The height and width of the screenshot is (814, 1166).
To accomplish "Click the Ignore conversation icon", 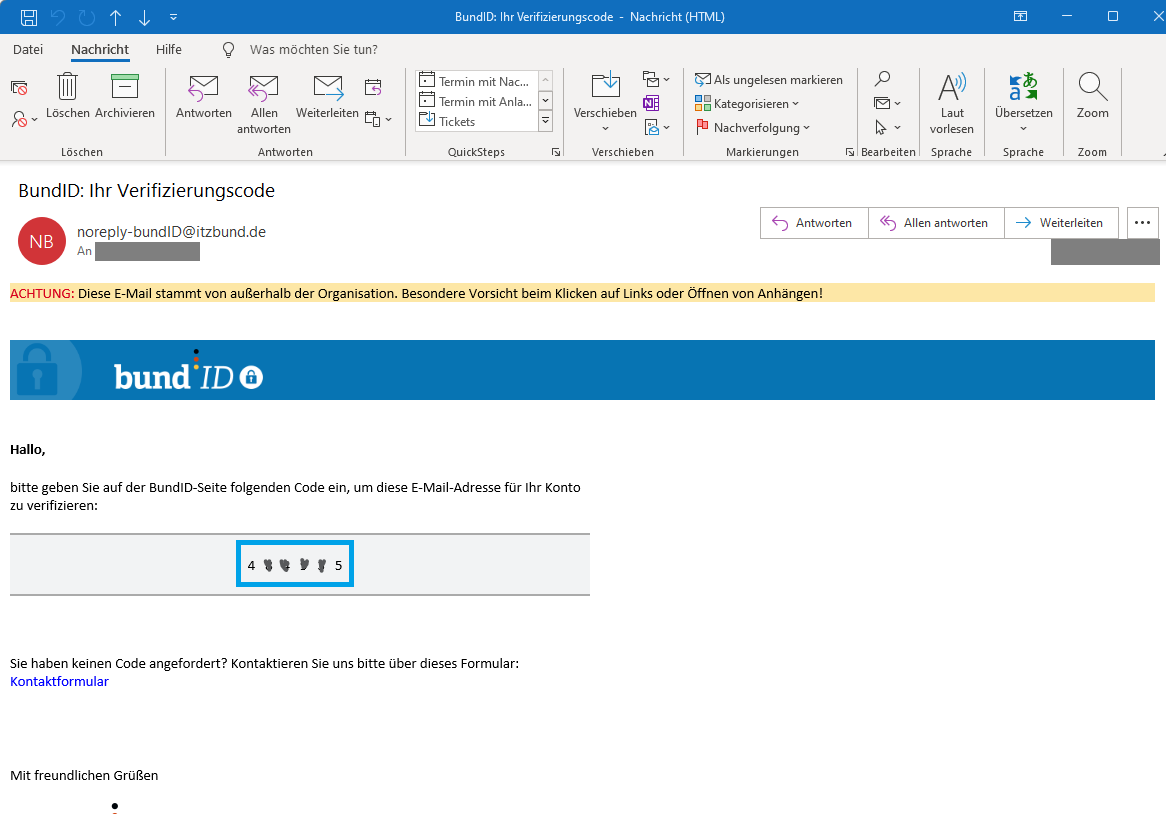I will click(19, 88).
